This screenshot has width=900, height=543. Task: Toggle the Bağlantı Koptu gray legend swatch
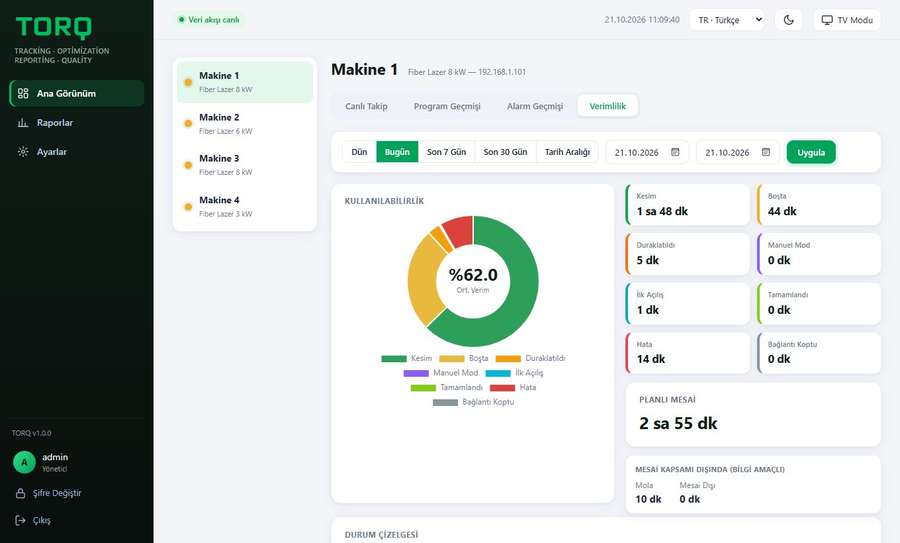(x=445, y=402)
